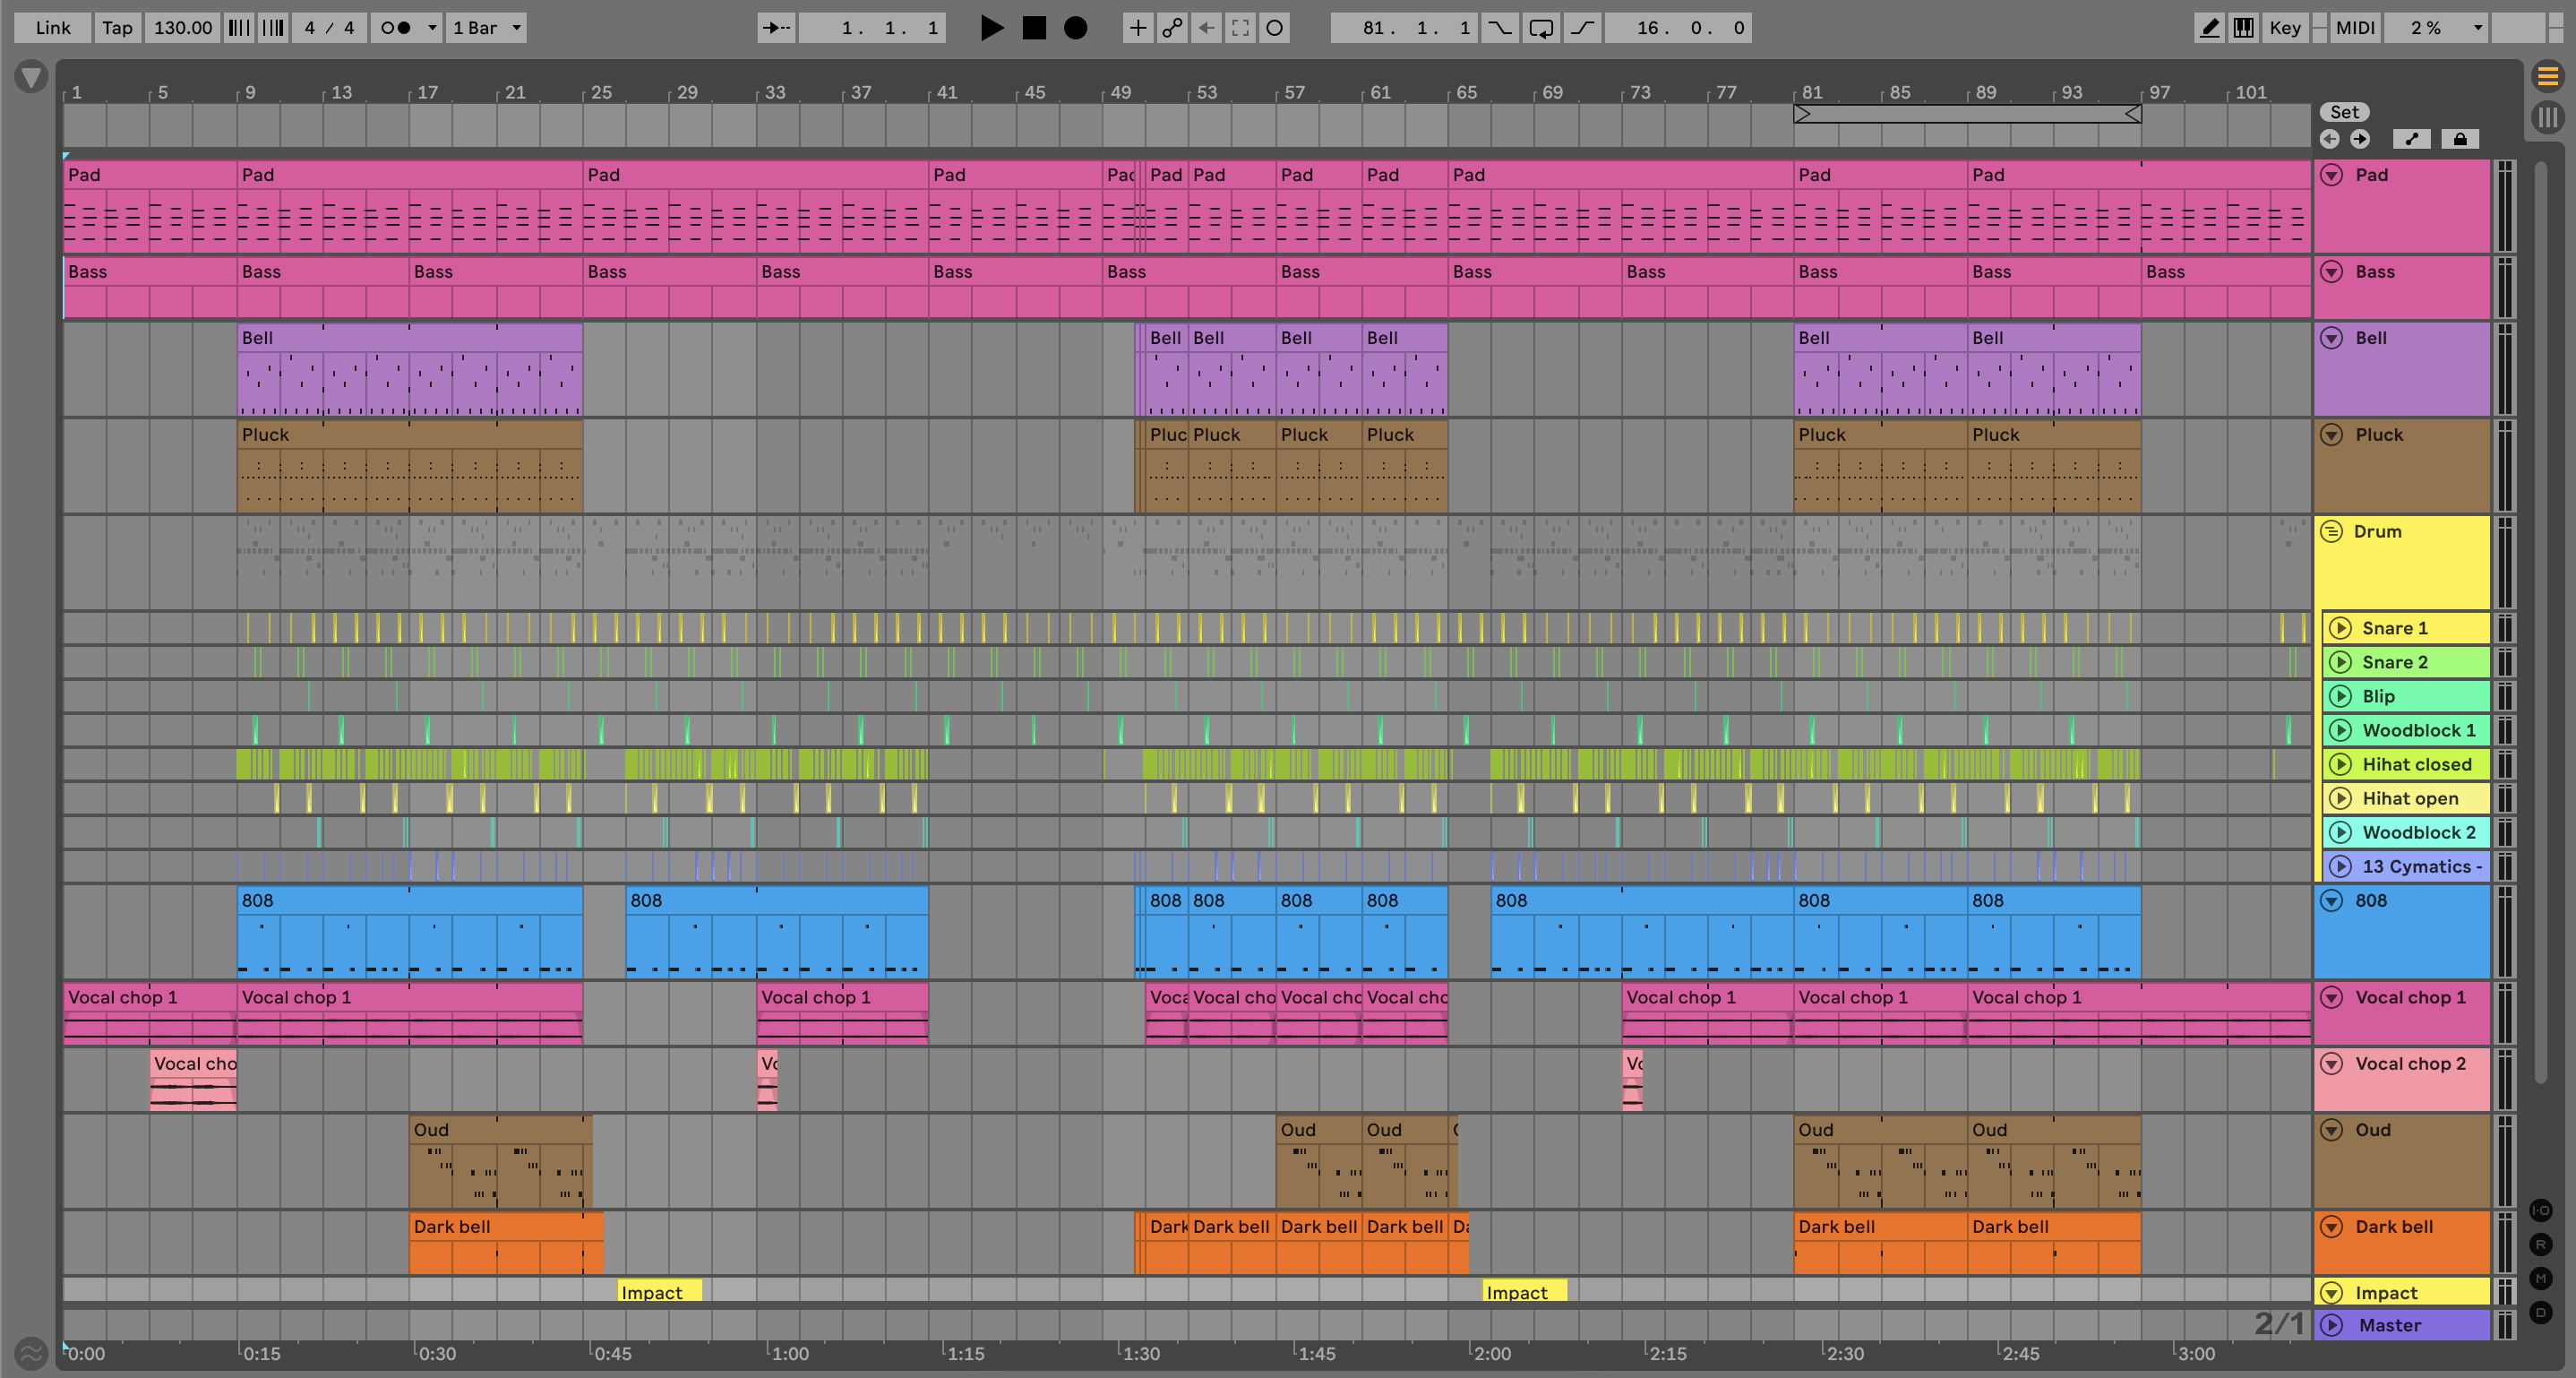Screen dimensions: 2576x1378
Task: Toggle the arrangement Loop switch
Action: pos(1541,28)
